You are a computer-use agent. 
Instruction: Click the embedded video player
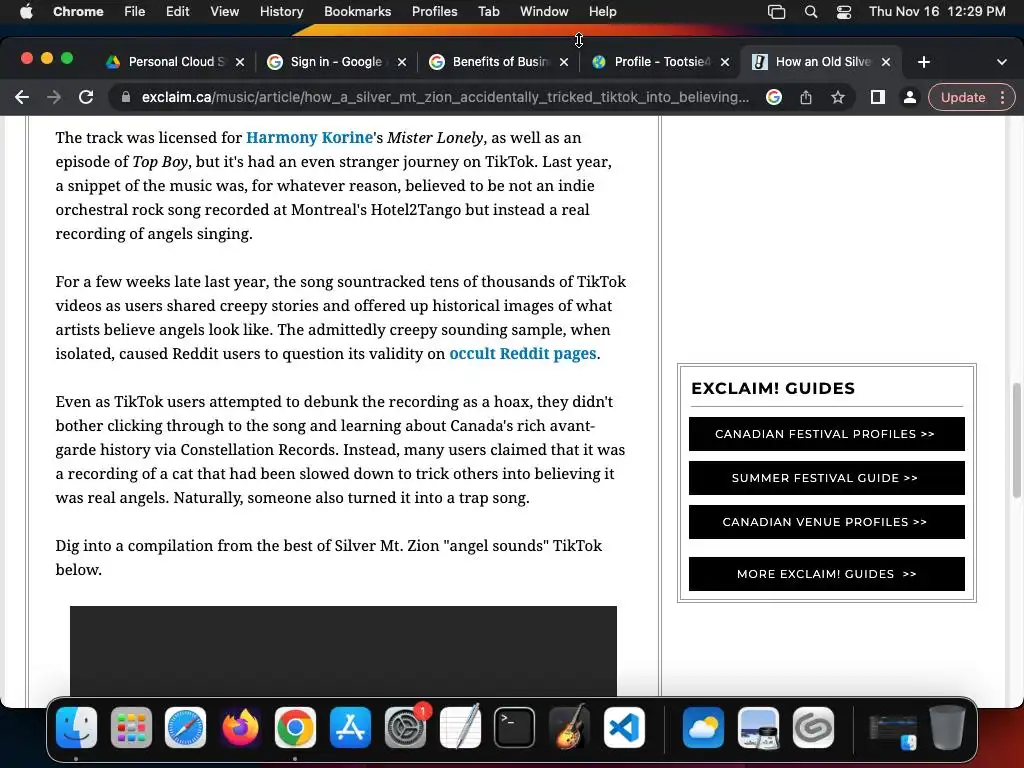click(343, 651)
